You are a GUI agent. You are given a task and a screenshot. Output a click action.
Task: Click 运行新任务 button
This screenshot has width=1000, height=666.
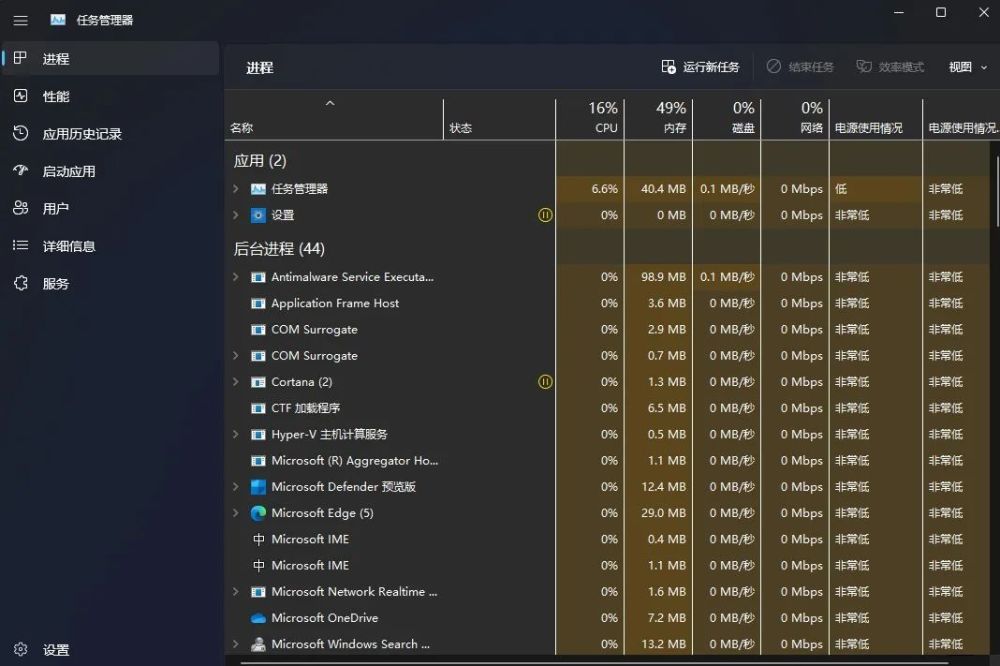[700, 67]
